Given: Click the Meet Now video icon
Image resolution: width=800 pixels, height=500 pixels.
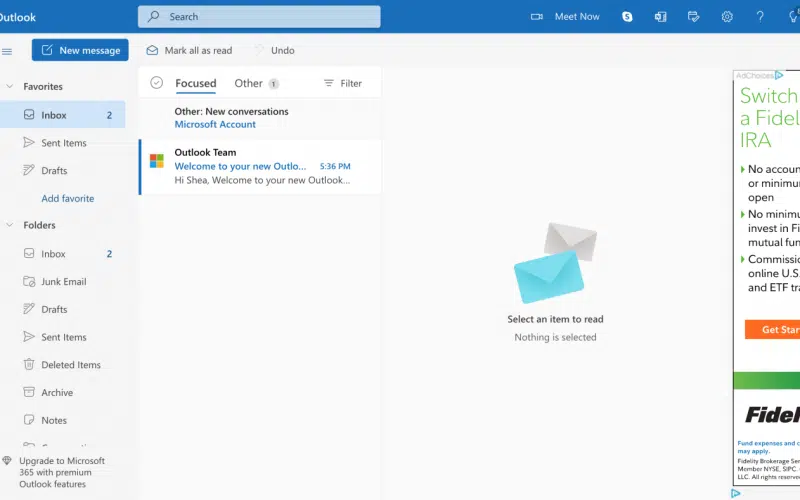Looking at the screenshot, I should click(x=537, y=16).
